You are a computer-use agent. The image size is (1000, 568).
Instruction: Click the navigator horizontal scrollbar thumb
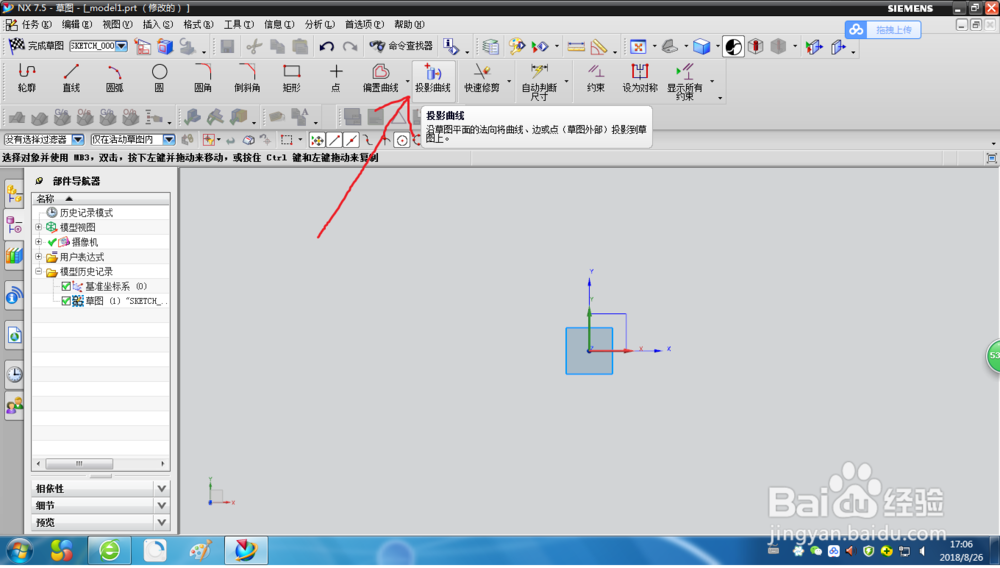pyautogui.click(x=79, y=463)
